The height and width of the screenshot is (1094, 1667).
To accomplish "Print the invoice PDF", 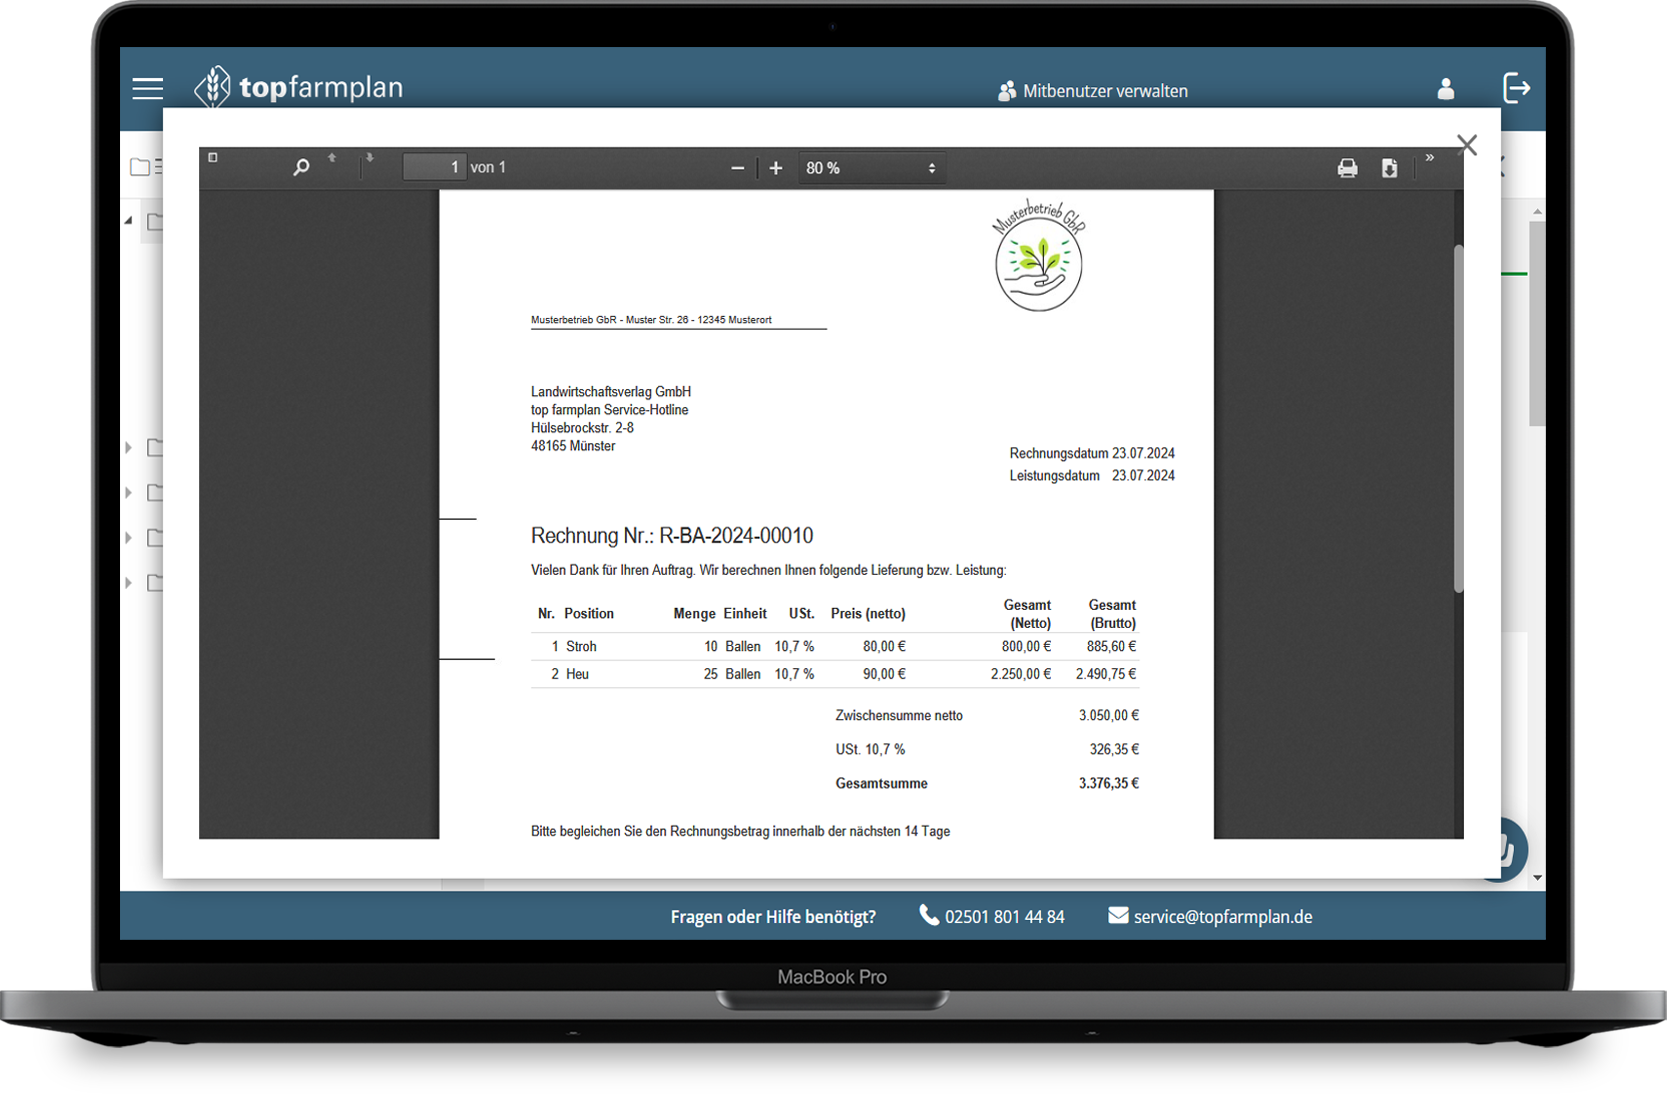I will (1347, 168).
